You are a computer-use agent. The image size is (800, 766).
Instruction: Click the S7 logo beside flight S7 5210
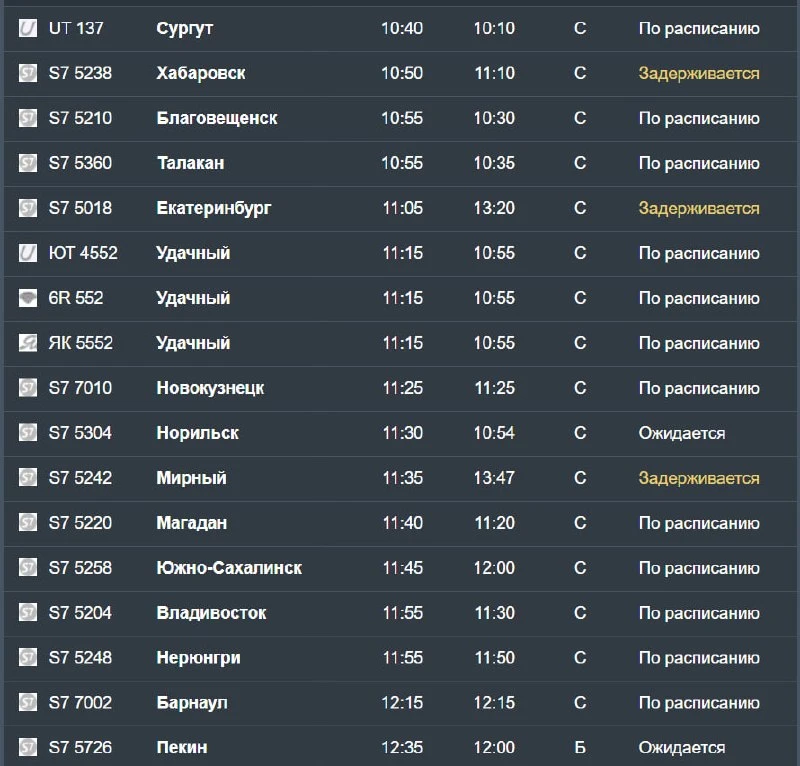click(x=28, y=118)
